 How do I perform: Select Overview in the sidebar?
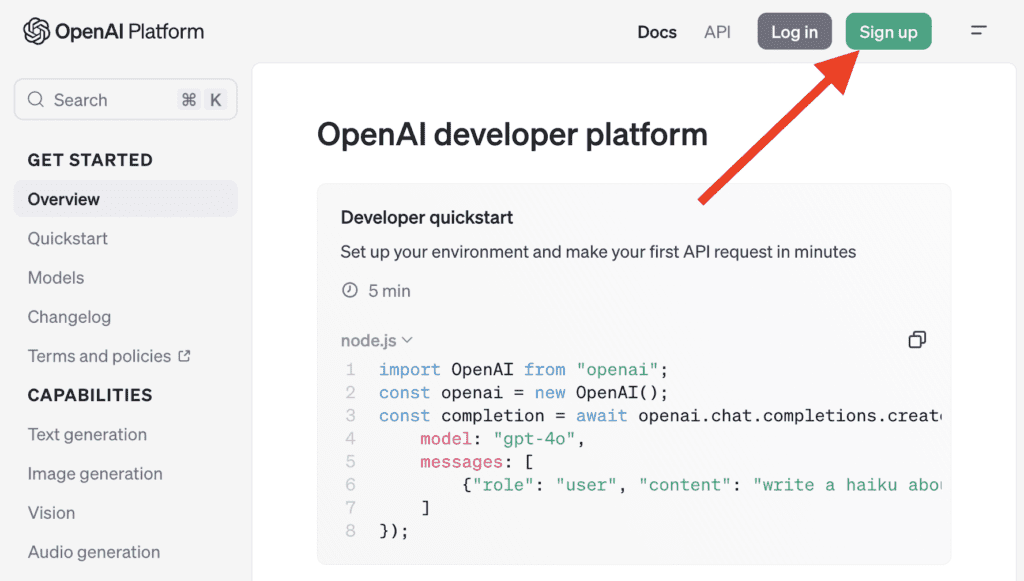(x=125, y=199)
